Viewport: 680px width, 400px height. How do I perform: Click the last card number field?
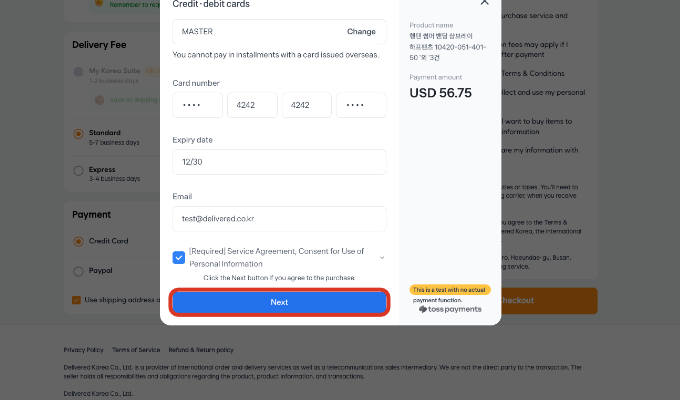click(x=361, y=105)
